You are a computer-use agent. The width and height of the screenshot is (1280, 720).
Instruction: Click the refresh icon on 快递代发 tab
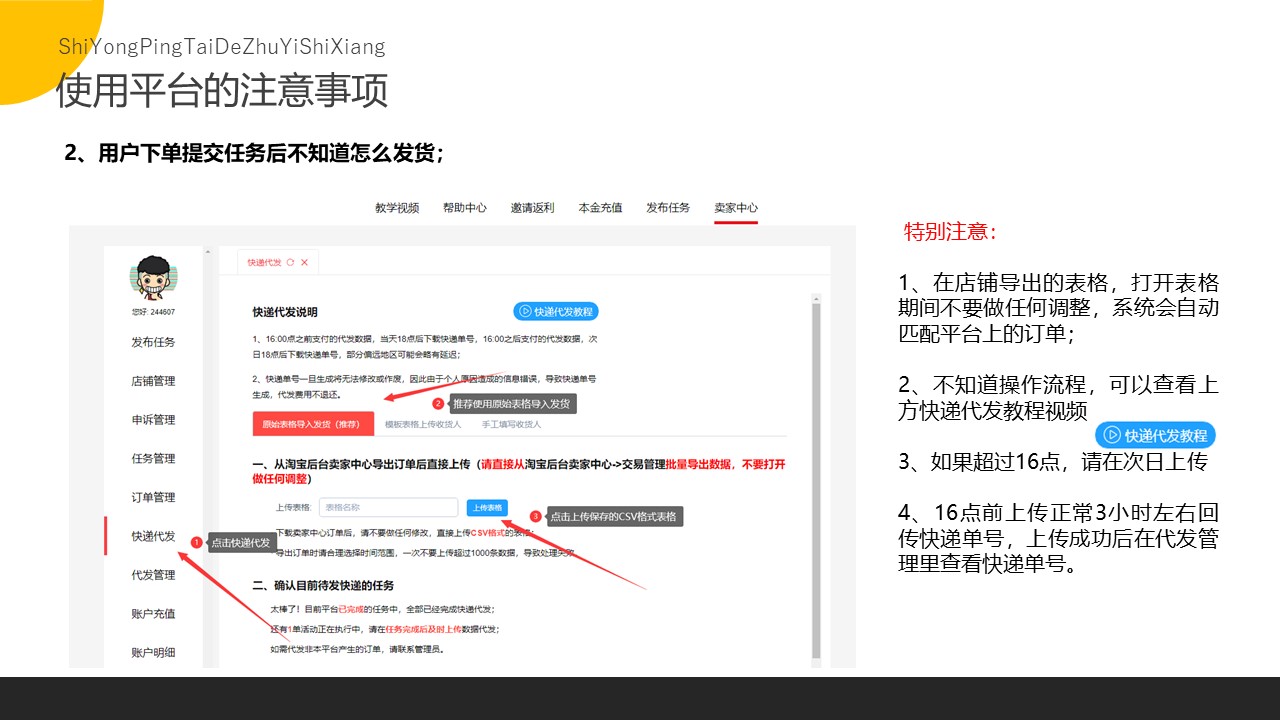click(x=290, y=262)
